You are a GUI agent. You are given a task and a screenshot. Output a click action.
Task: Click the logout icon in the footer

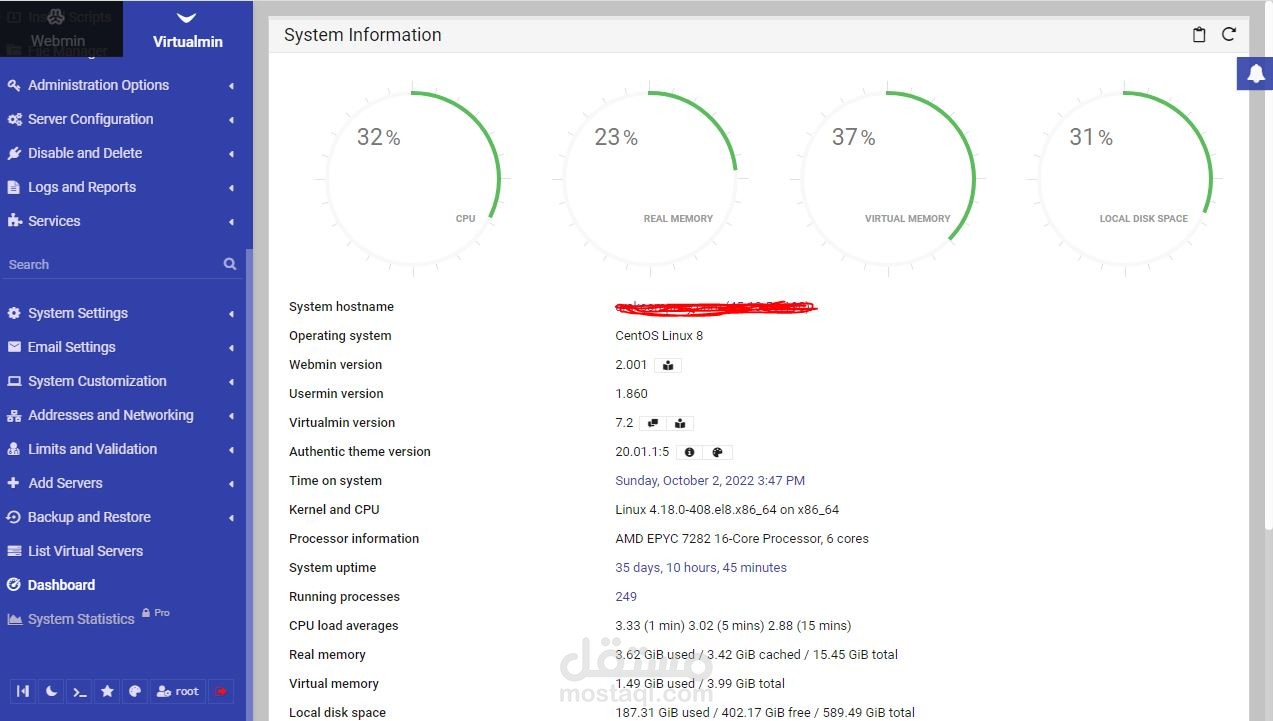(221, 691)
